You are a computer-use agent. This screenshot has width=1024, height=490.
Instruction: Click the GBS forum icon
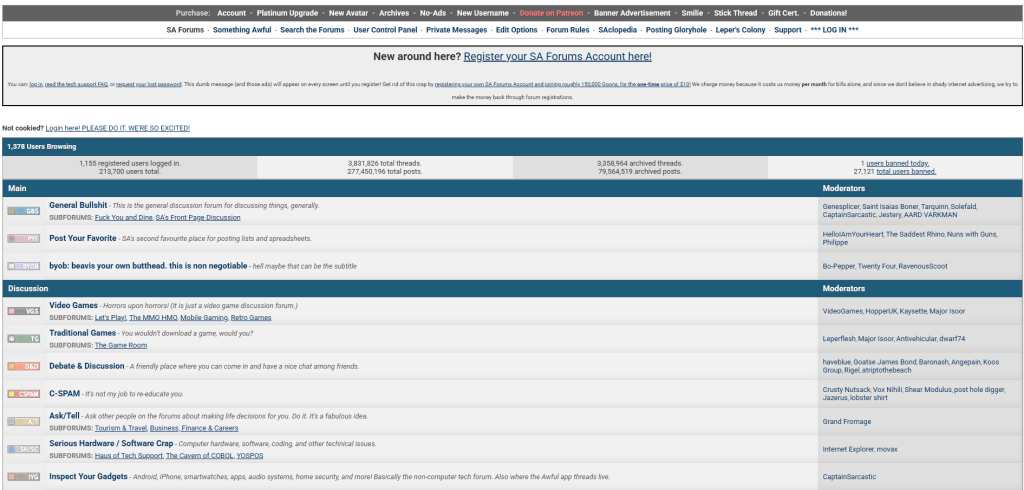coord(24,211)
